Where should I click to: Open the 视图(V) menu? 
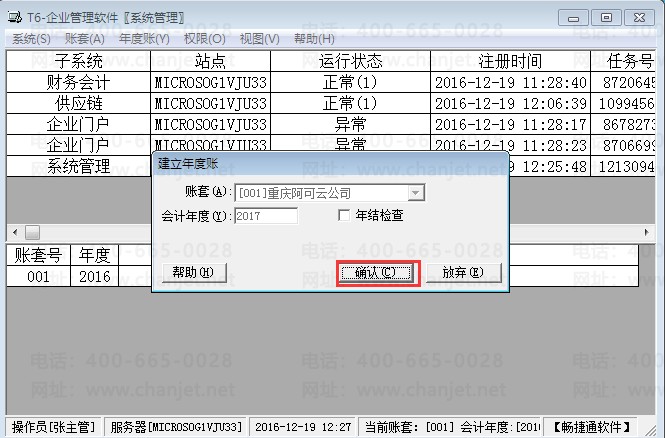[259, 38]
